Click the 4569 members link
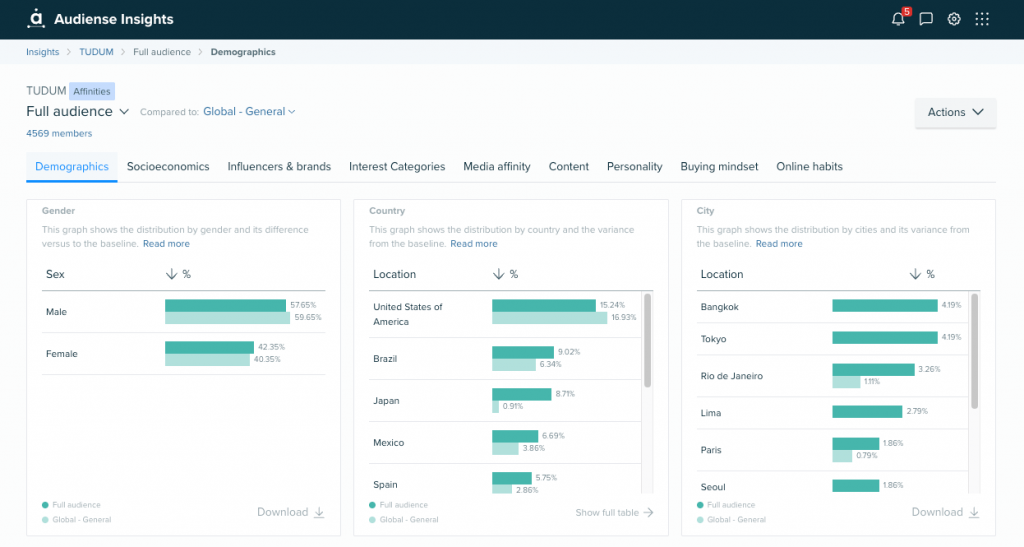 pos(59,133)
